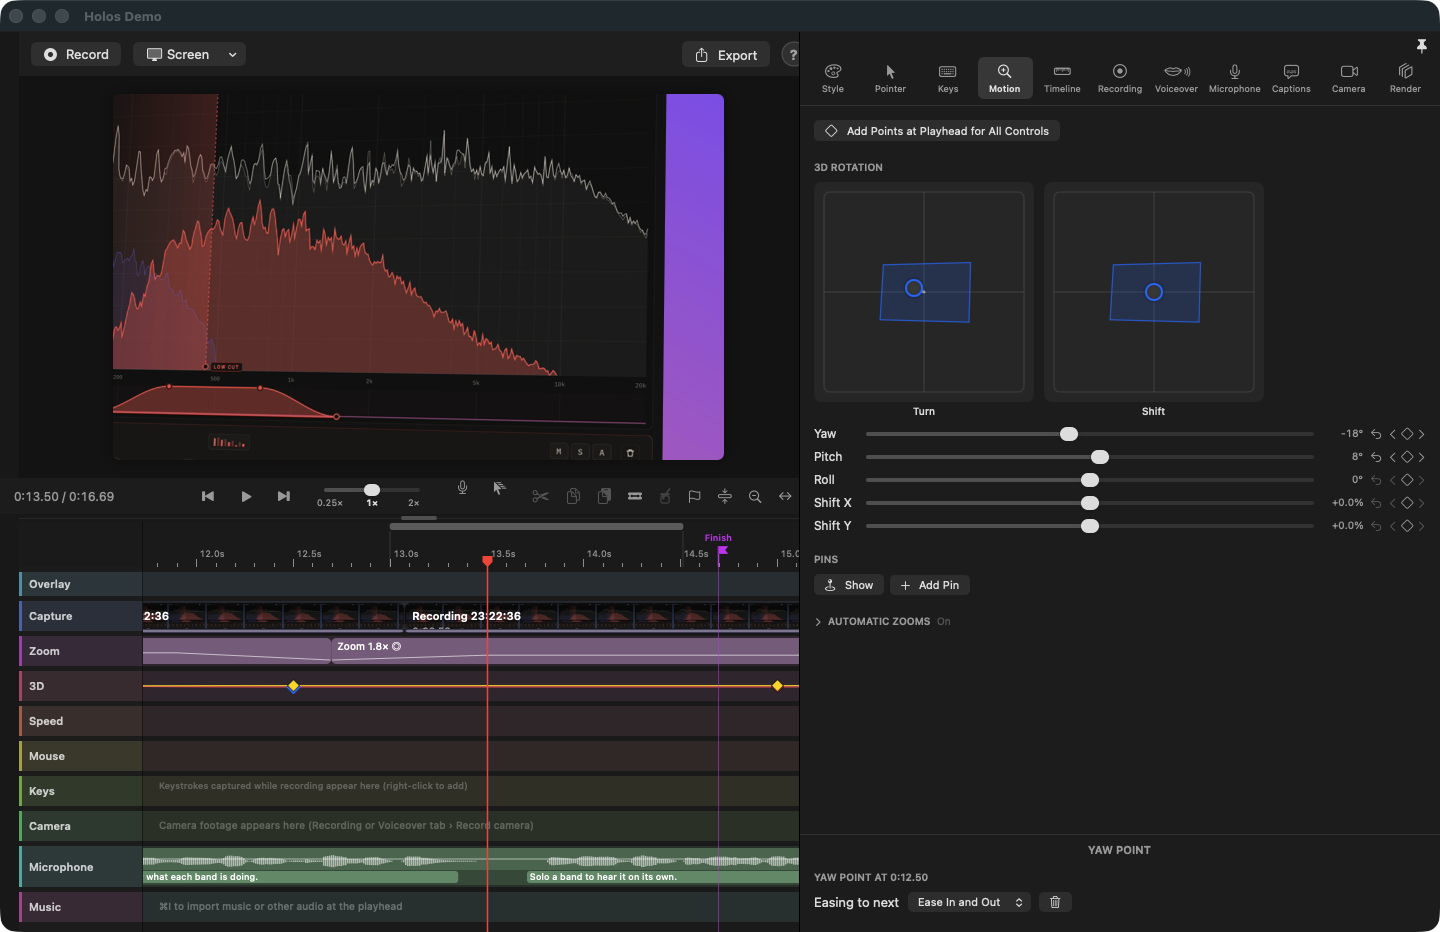The image size is (1440, 932).
Task: Adjust the Roll slider
Action: click(x=1090, y=480)
